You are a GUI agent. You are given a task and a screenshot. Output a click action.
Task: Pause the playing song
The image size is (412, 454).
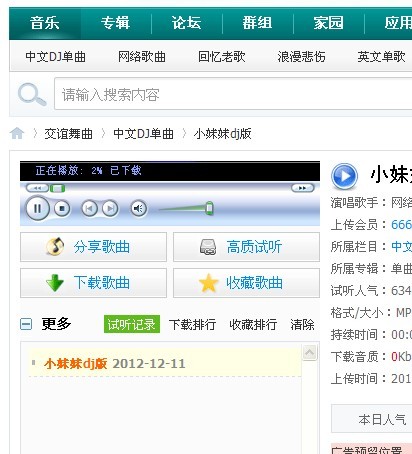37,208
